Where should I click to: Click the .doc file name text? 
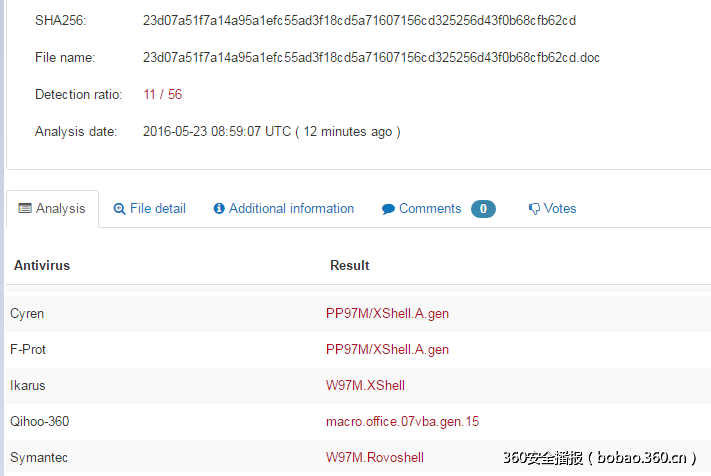pyautogui.click(x=371, y=58)
